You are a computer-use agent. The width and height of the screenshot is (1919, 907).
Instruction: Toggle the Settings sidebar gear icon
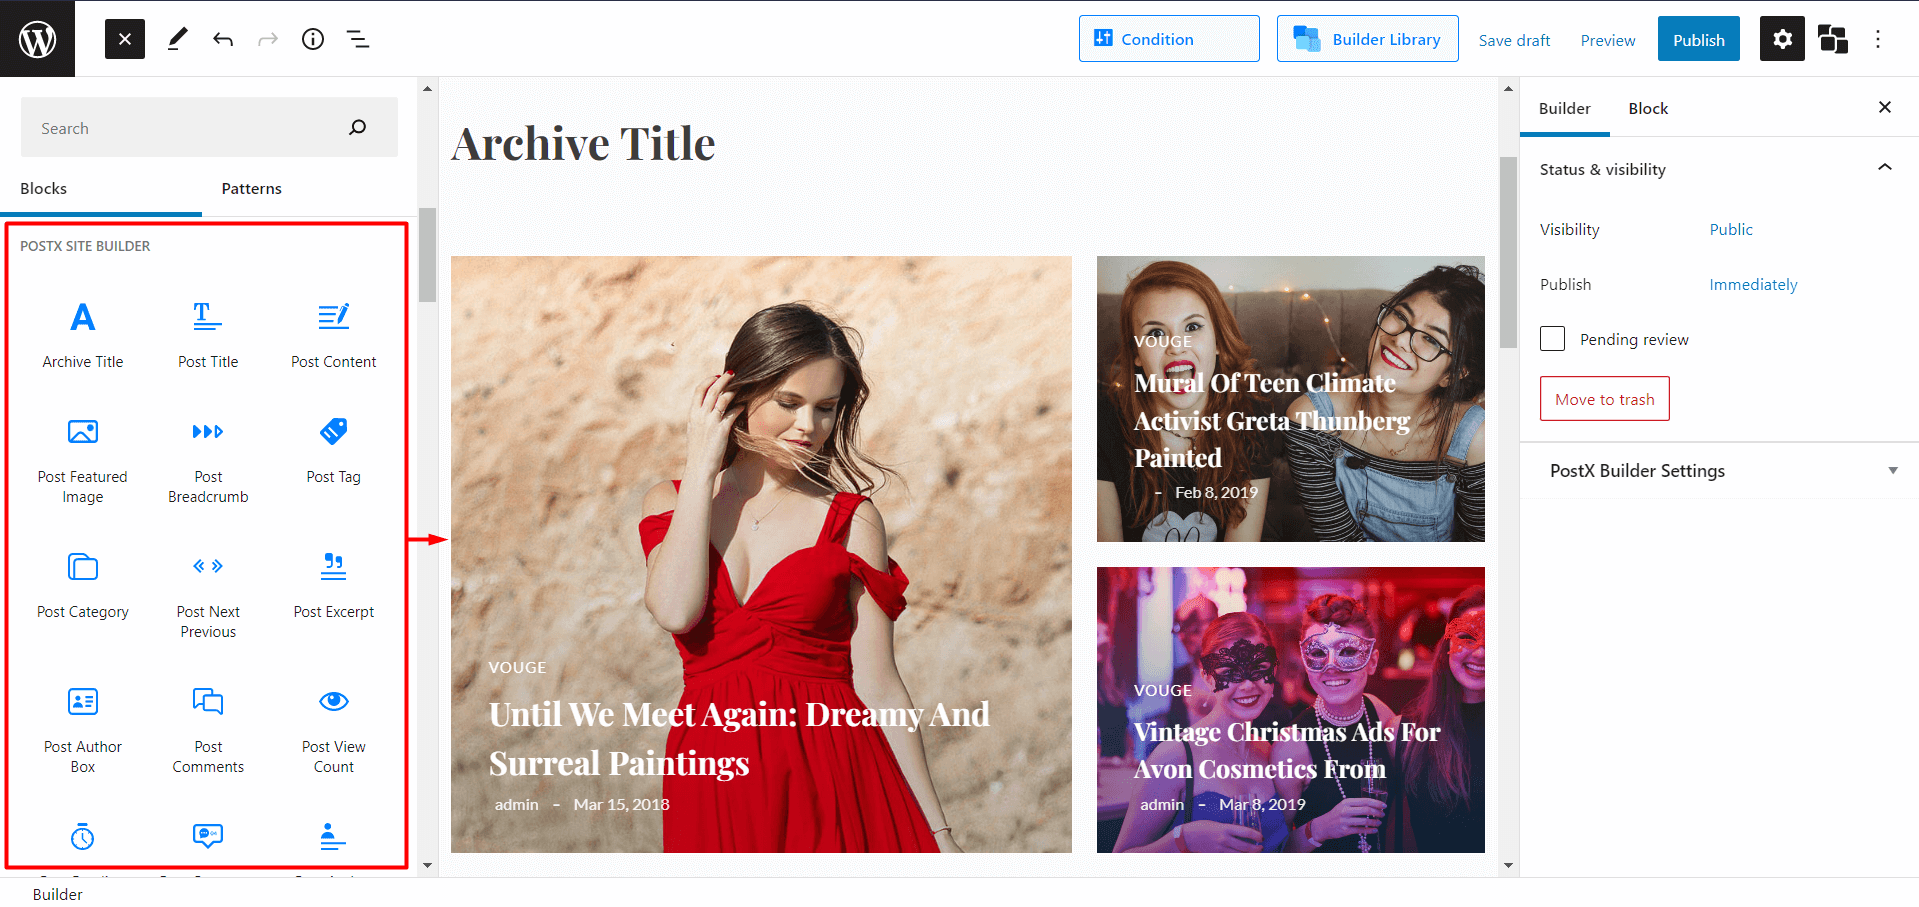click(1782, 39)
